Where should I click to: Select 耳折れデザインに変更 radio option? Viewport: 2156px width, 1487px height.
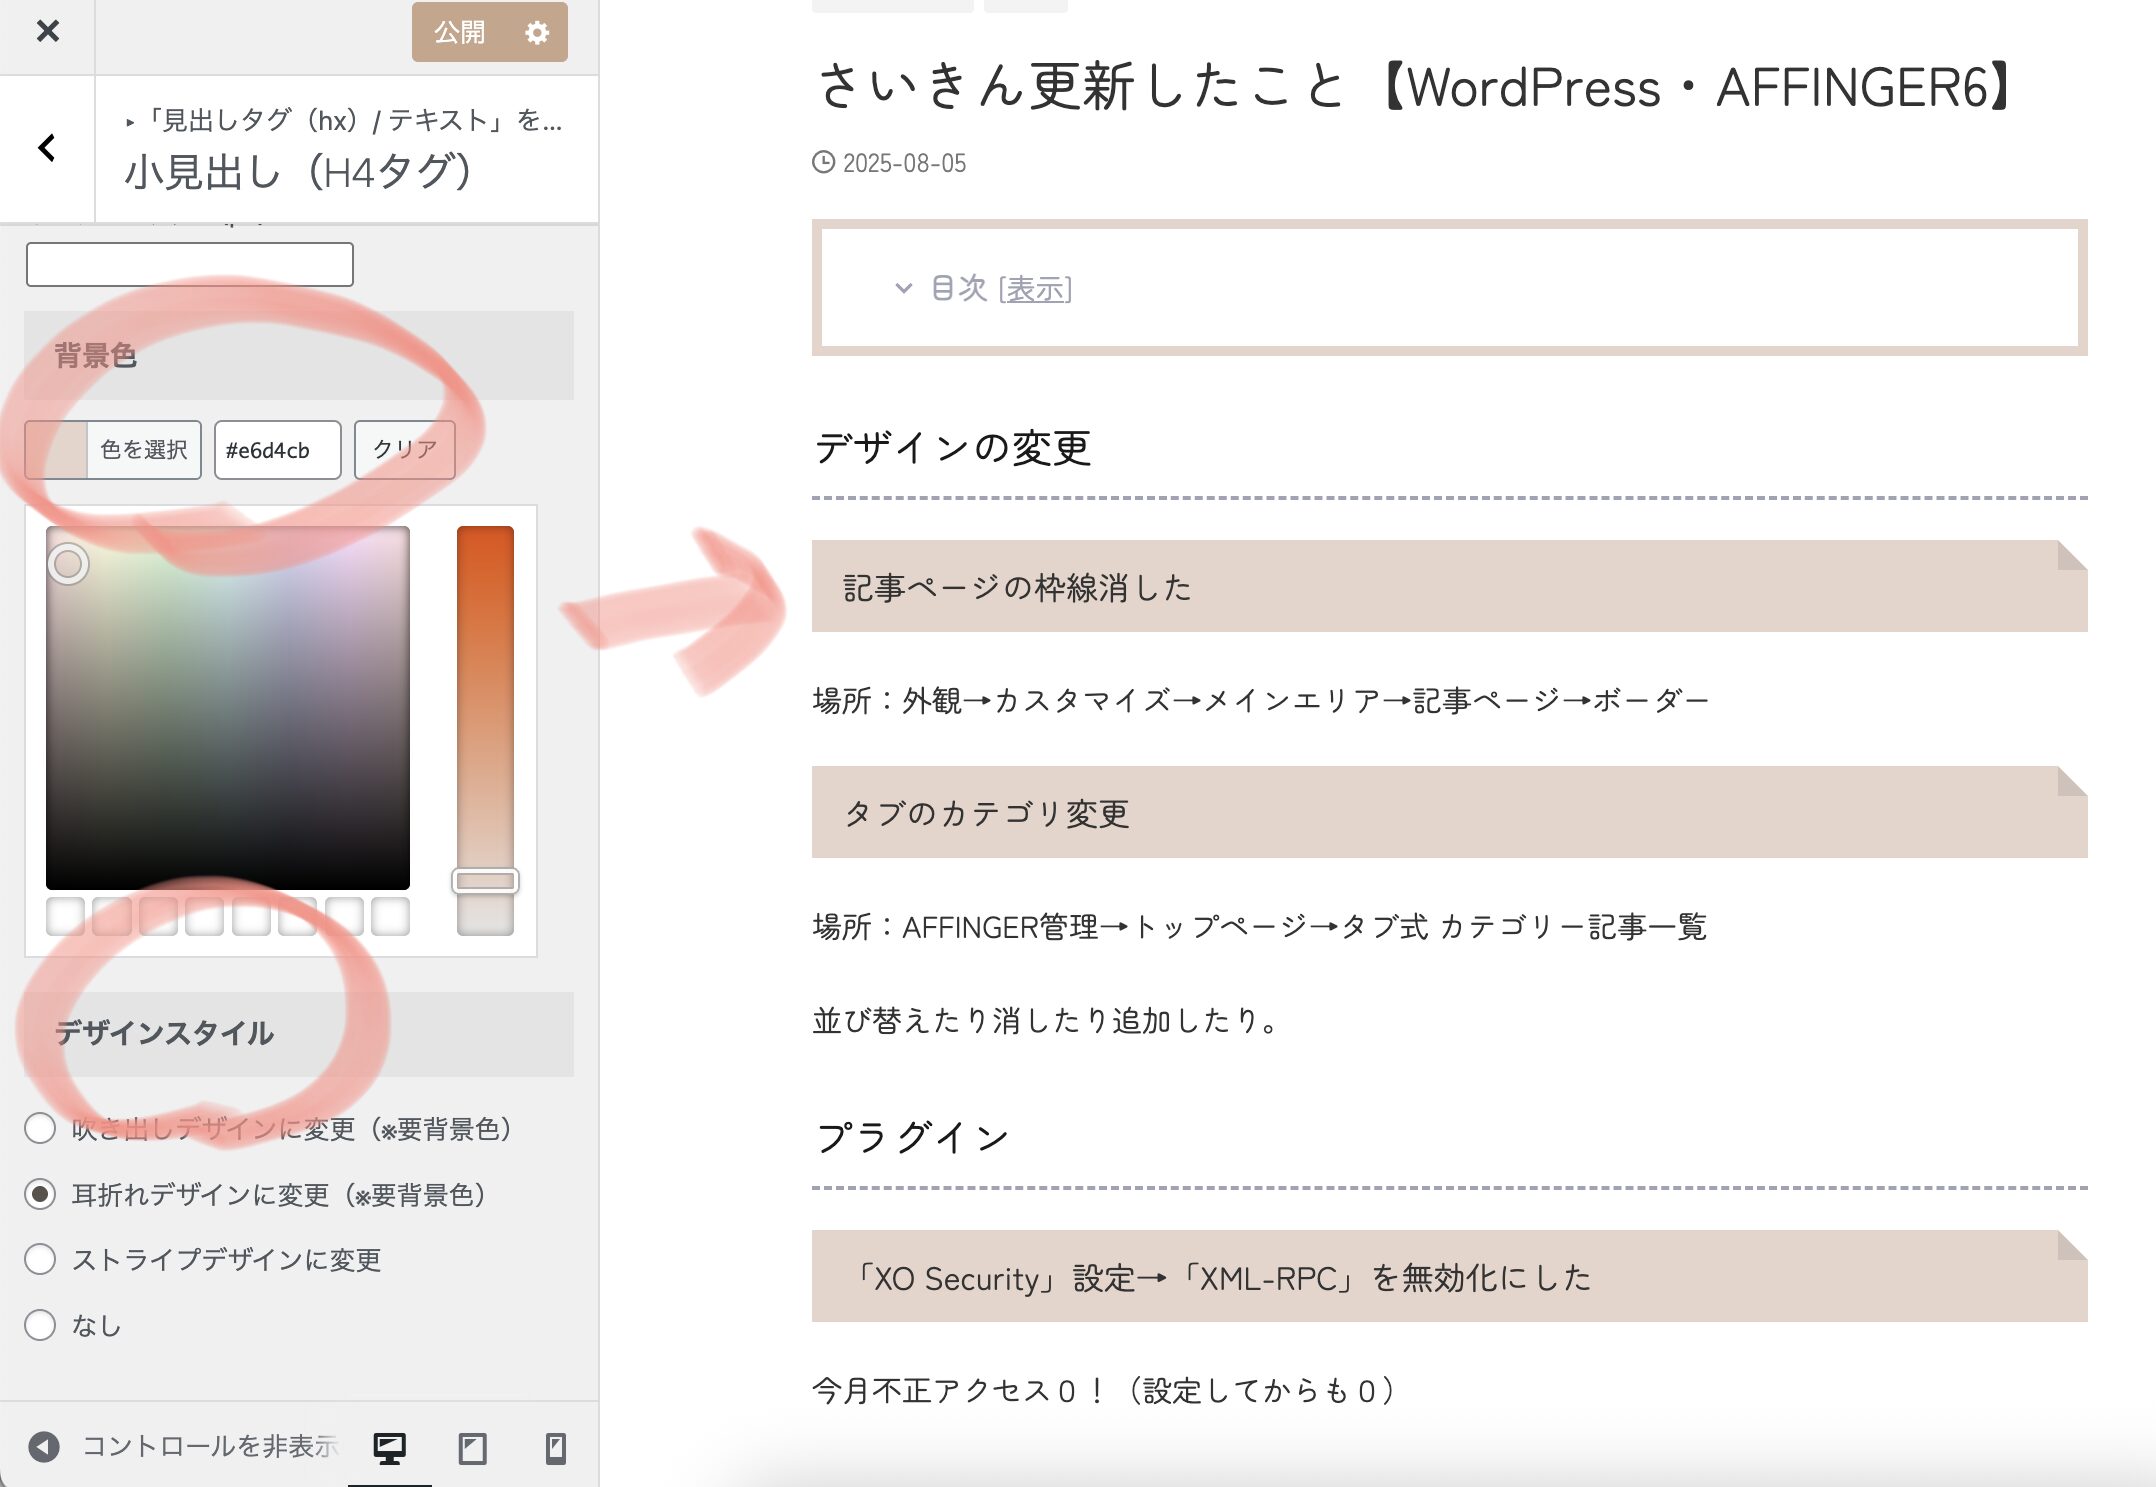pos(40,1194)
